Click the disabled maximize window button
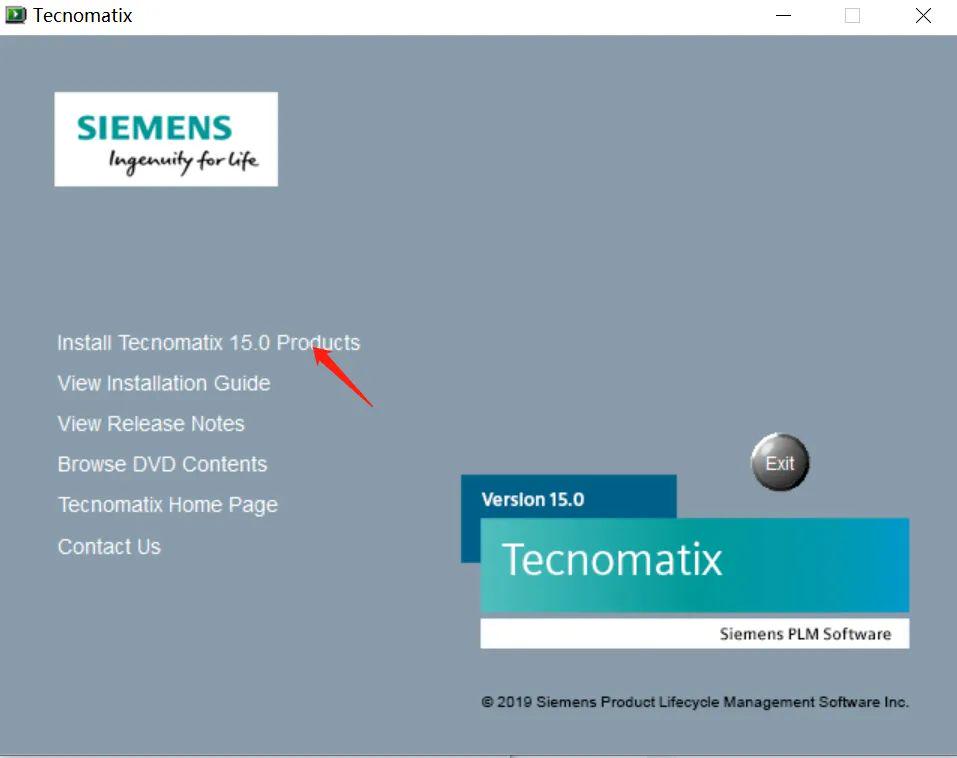The width and height of the screenshot is (957, 758). click(x=853, y=15)
